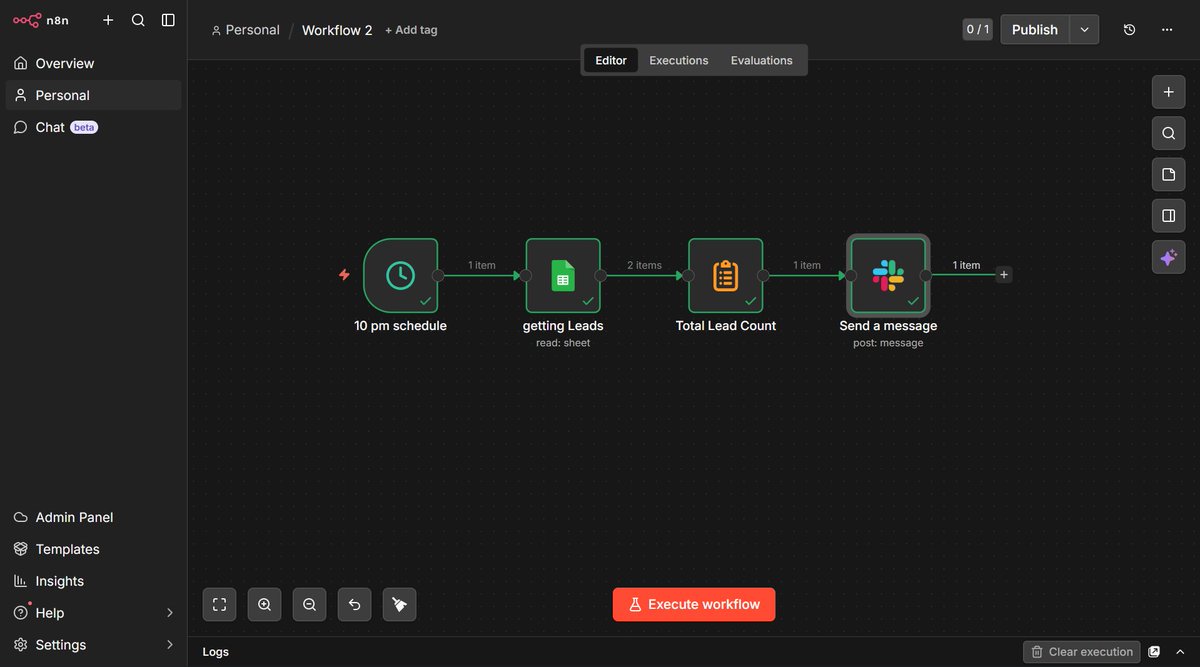
Task: Add a sticky note to the canvas
Action: pos(1168,175)
